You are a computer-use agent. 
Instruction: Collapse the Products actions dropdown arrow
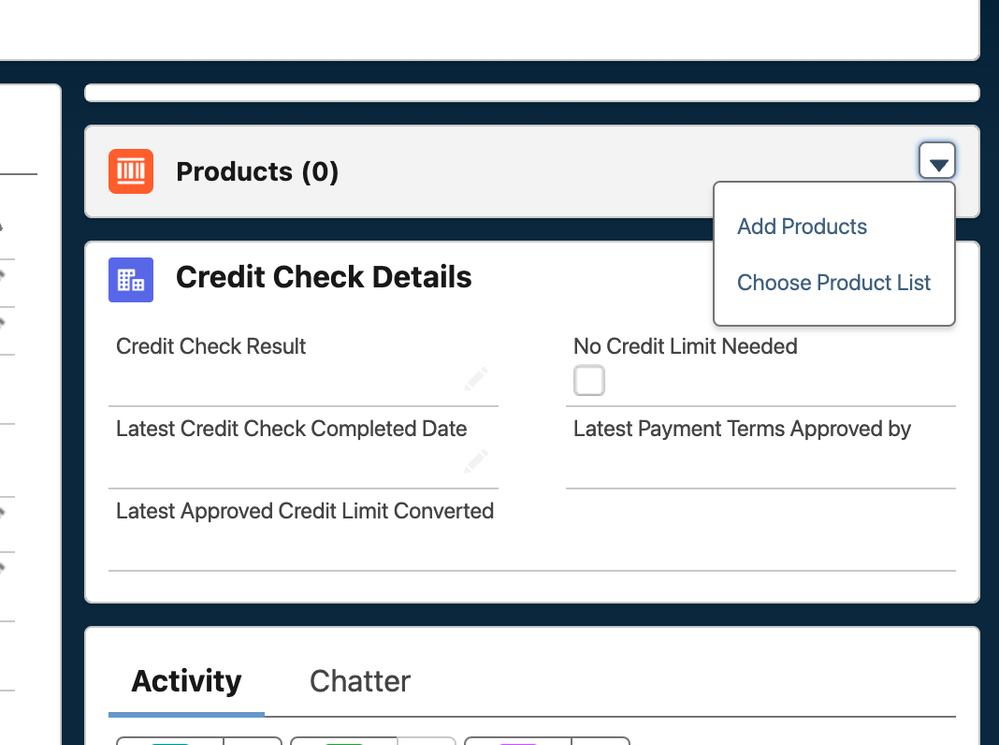click(x=937, y=161)
